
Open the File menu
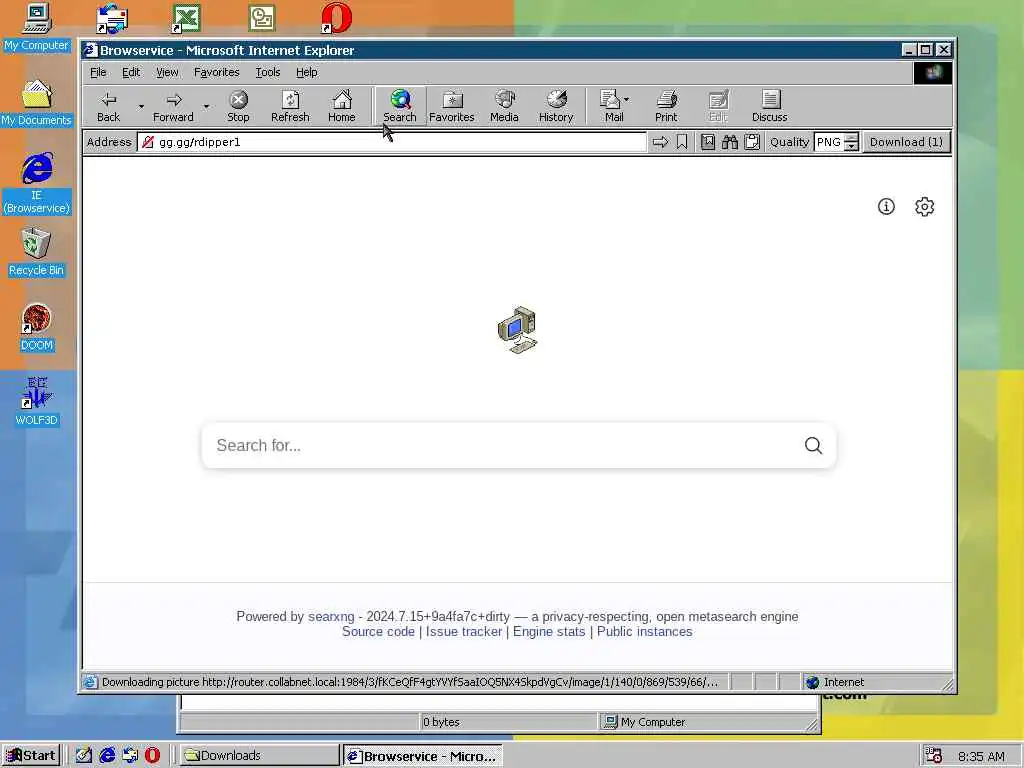(x=98, y=72)
